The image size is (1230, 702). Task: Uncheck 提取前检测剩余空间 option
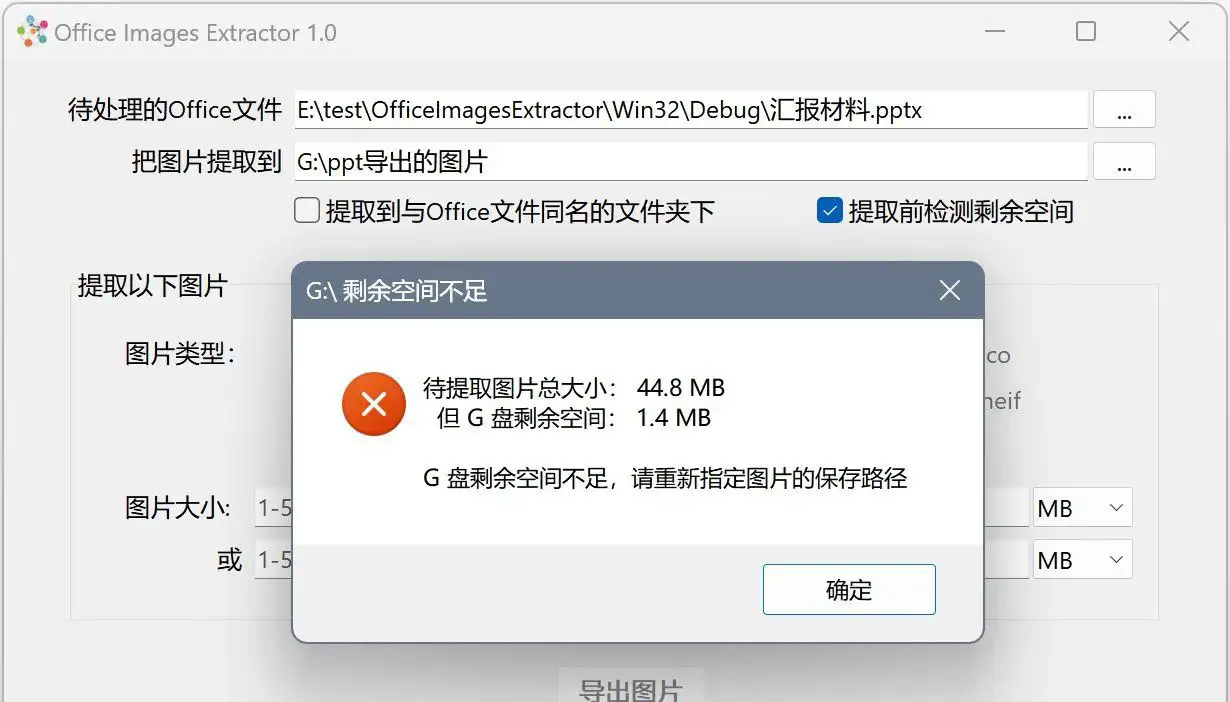(x=830, y=211)
